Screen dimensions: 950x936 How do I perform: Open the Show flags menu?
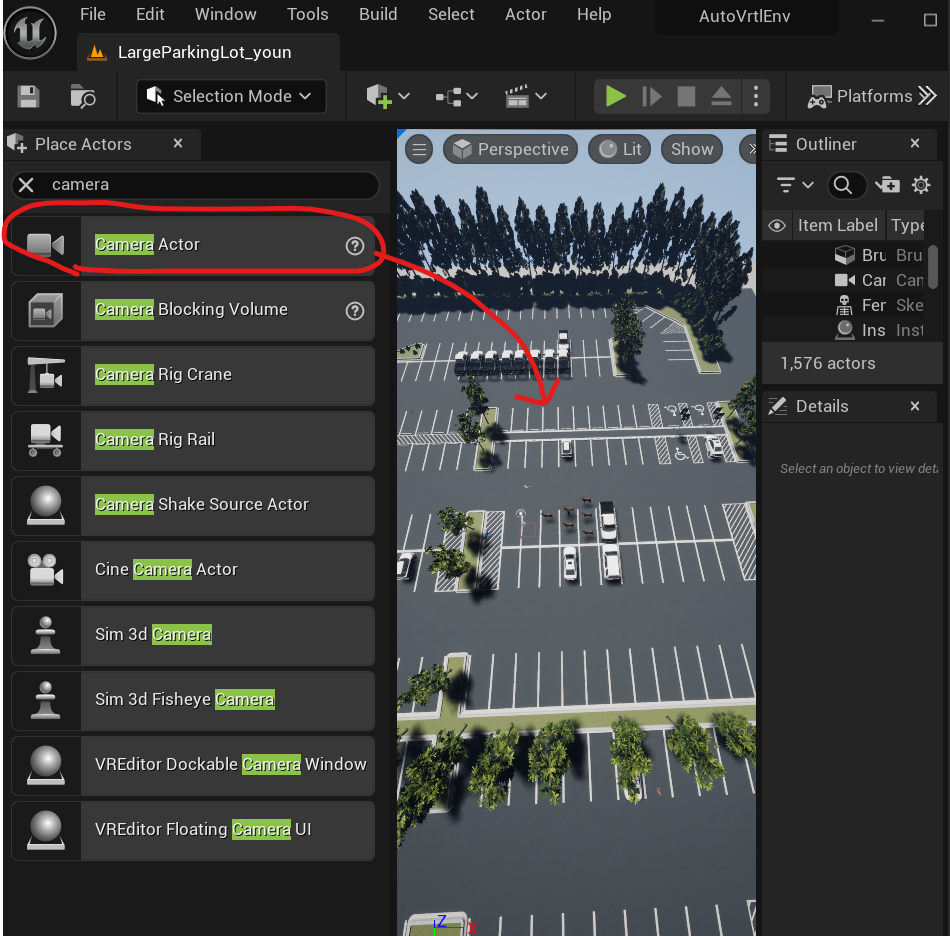[x=691, y=148]
